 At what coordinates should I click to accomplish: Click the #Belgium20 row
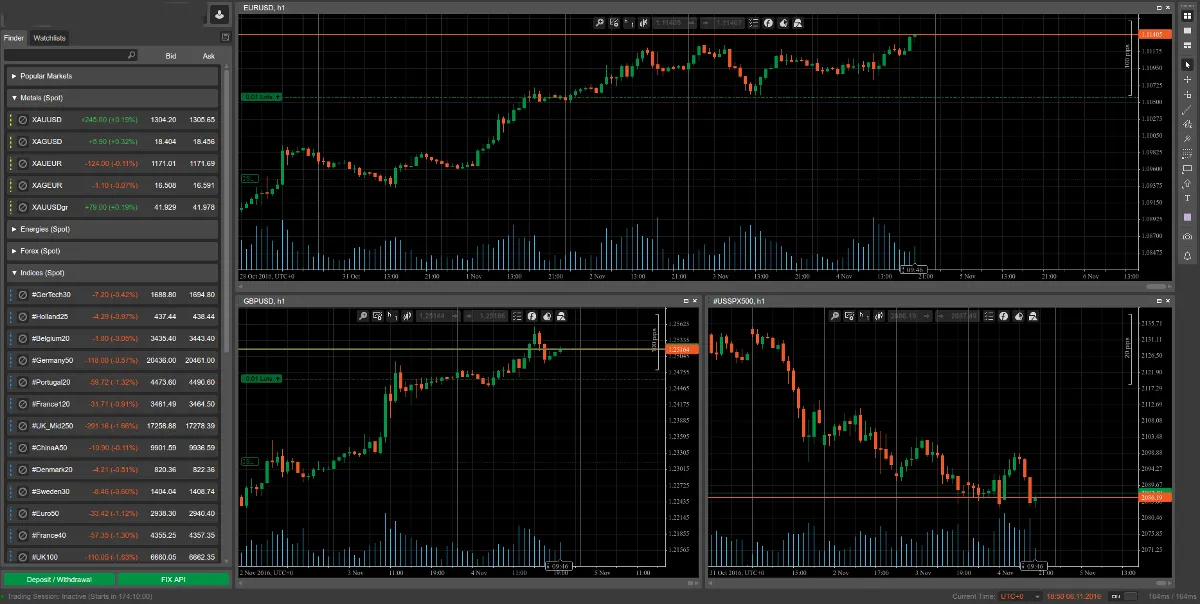(x=112, y=339)
